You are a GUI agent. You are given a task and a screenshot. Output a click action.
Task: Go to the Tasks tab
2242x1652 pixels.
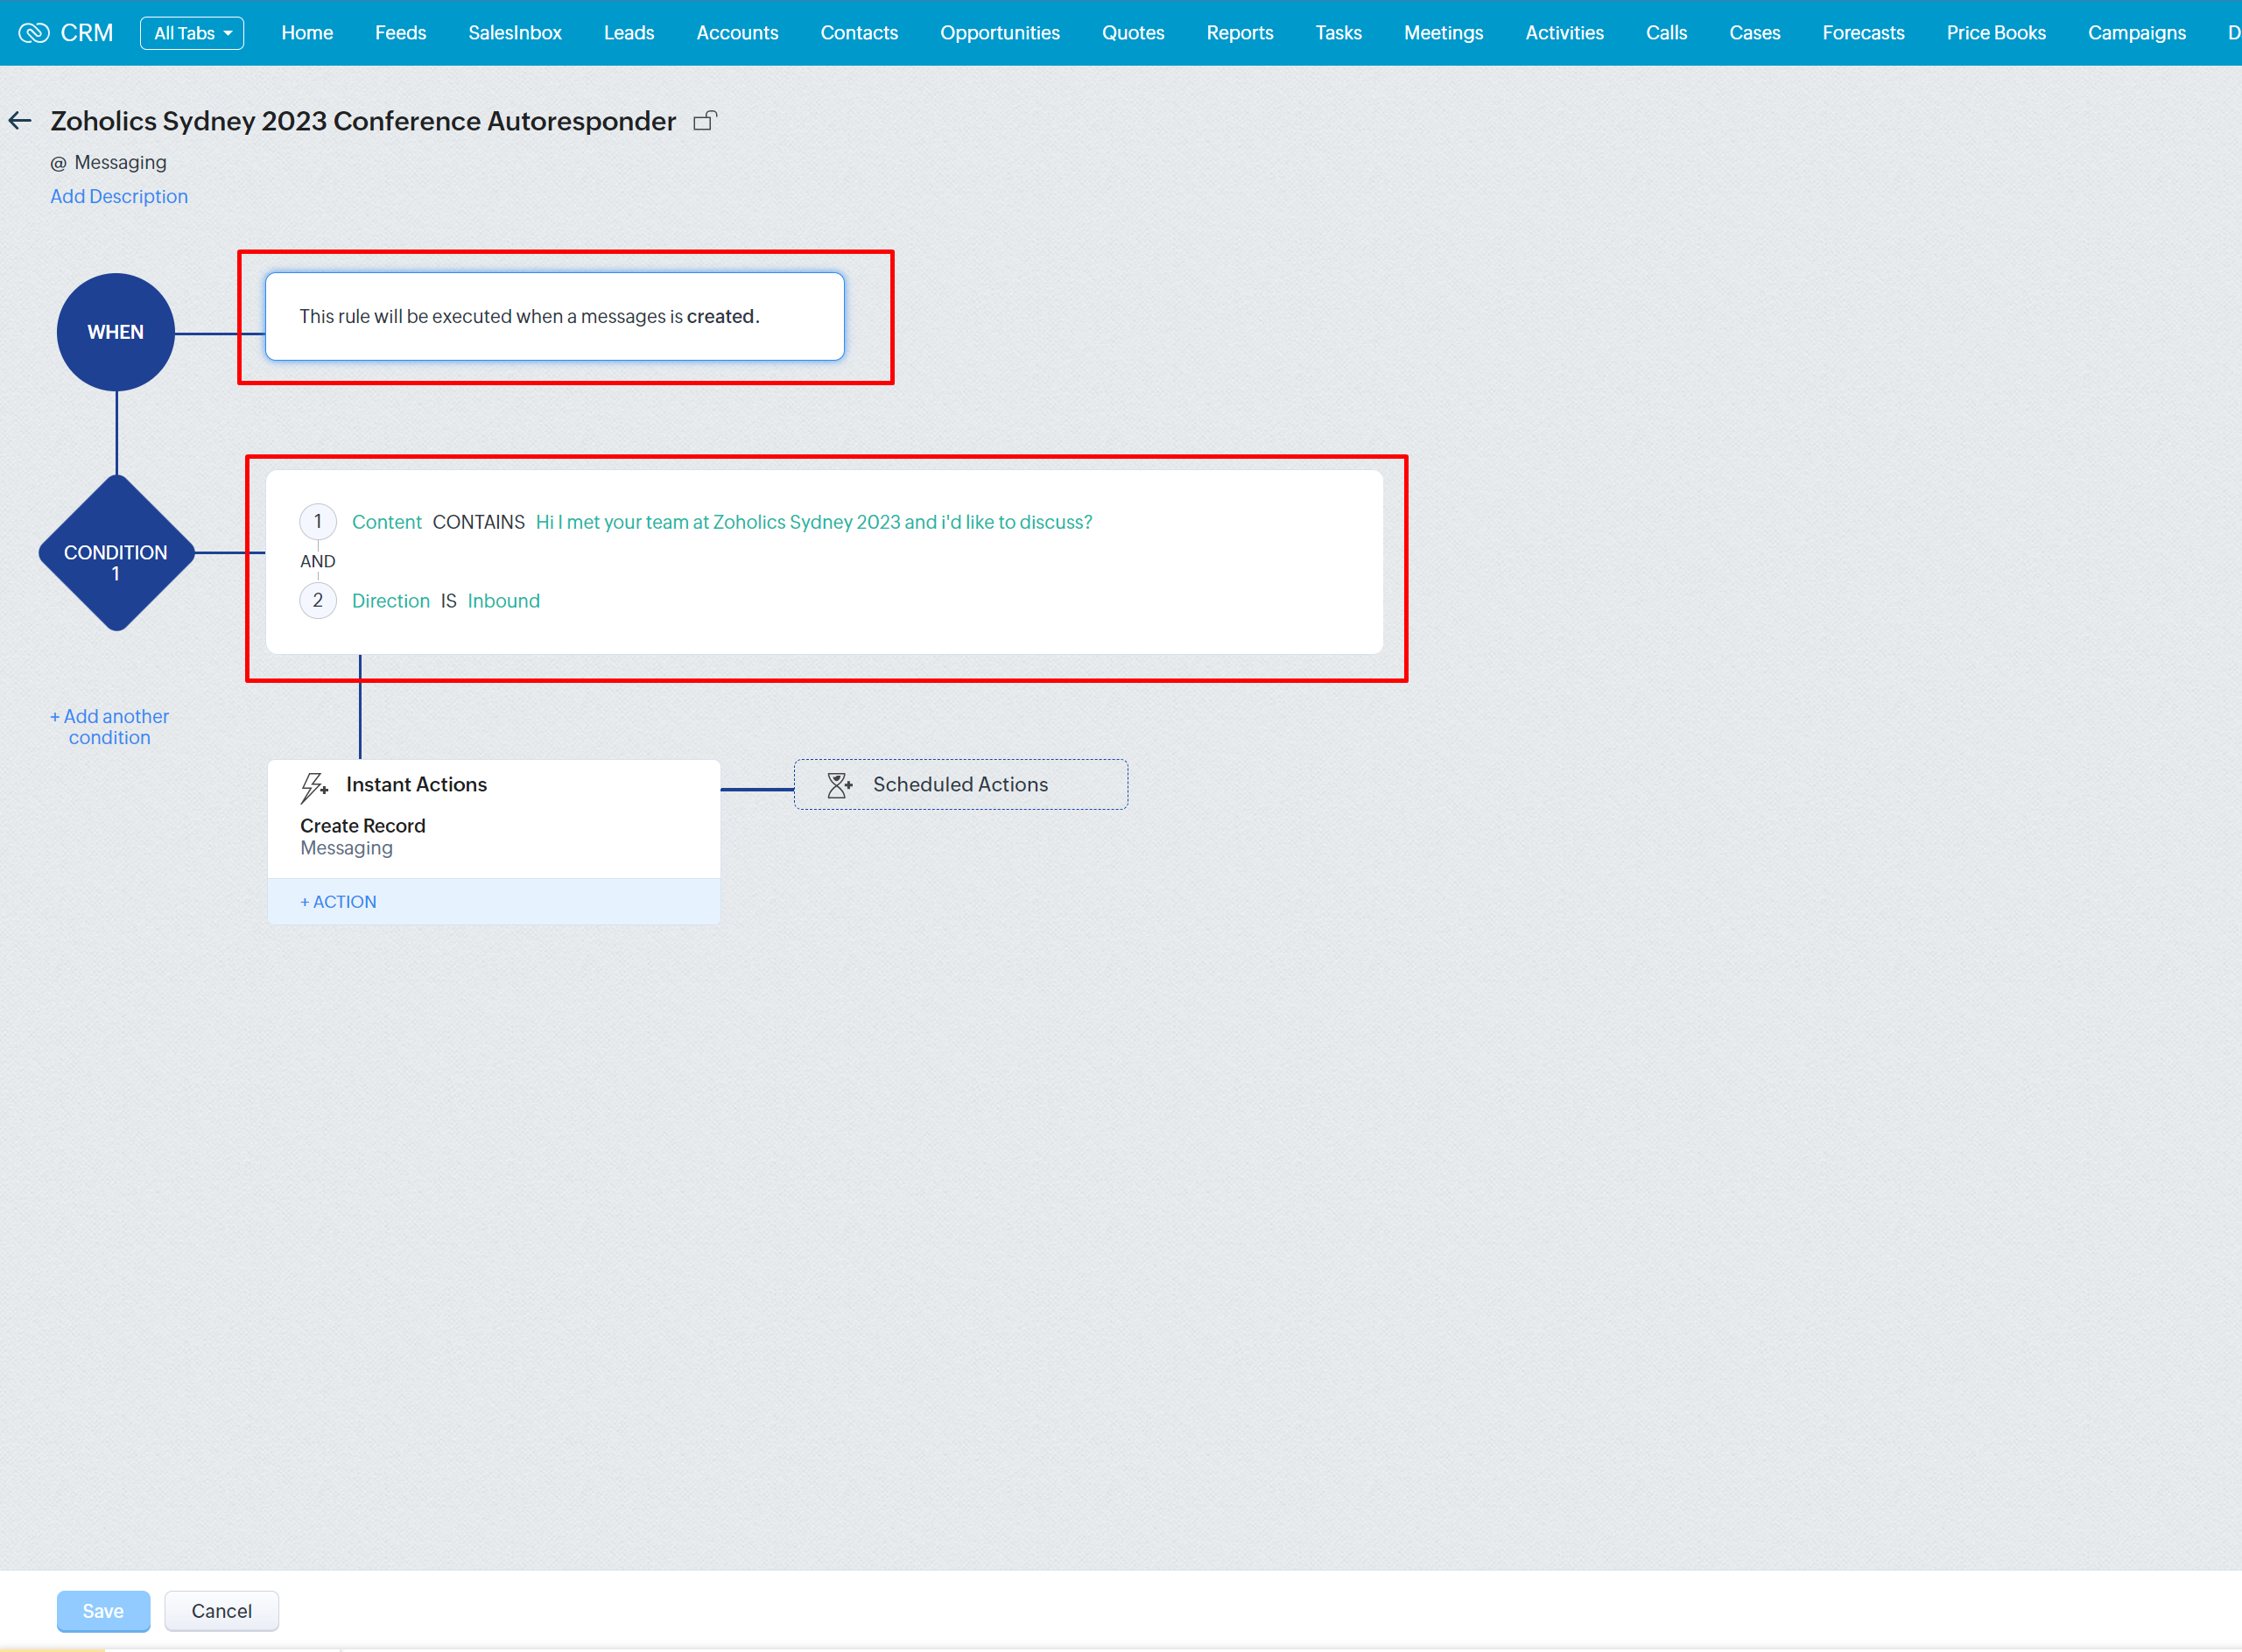(x=1338, y=33)
